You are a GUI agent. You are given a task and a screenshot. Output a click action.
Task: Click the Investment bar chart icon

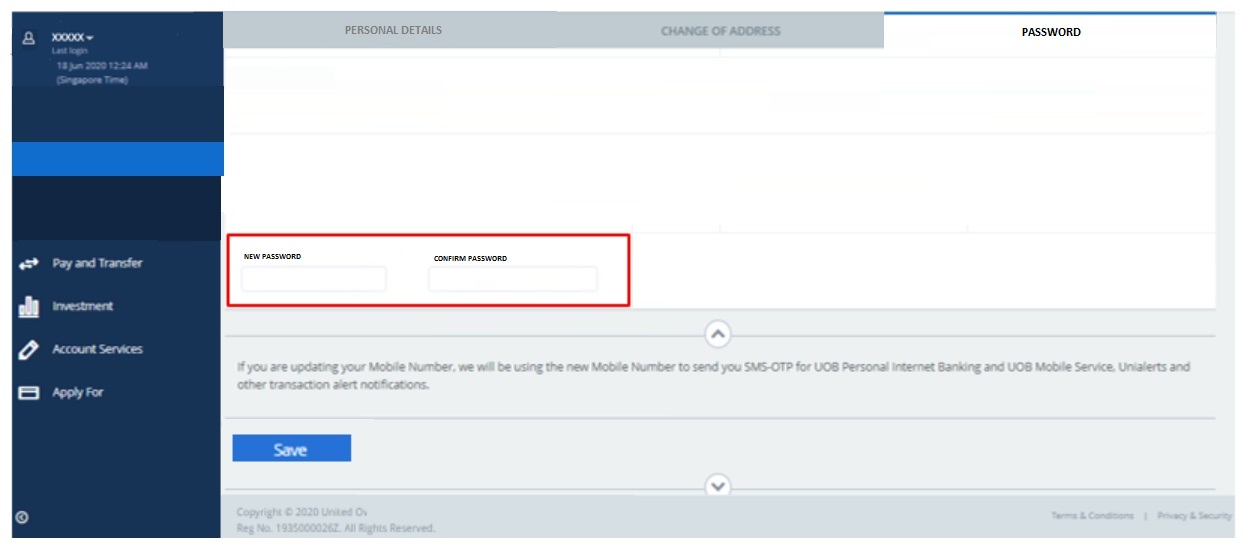pyautogui.click(x=29, y=307)
